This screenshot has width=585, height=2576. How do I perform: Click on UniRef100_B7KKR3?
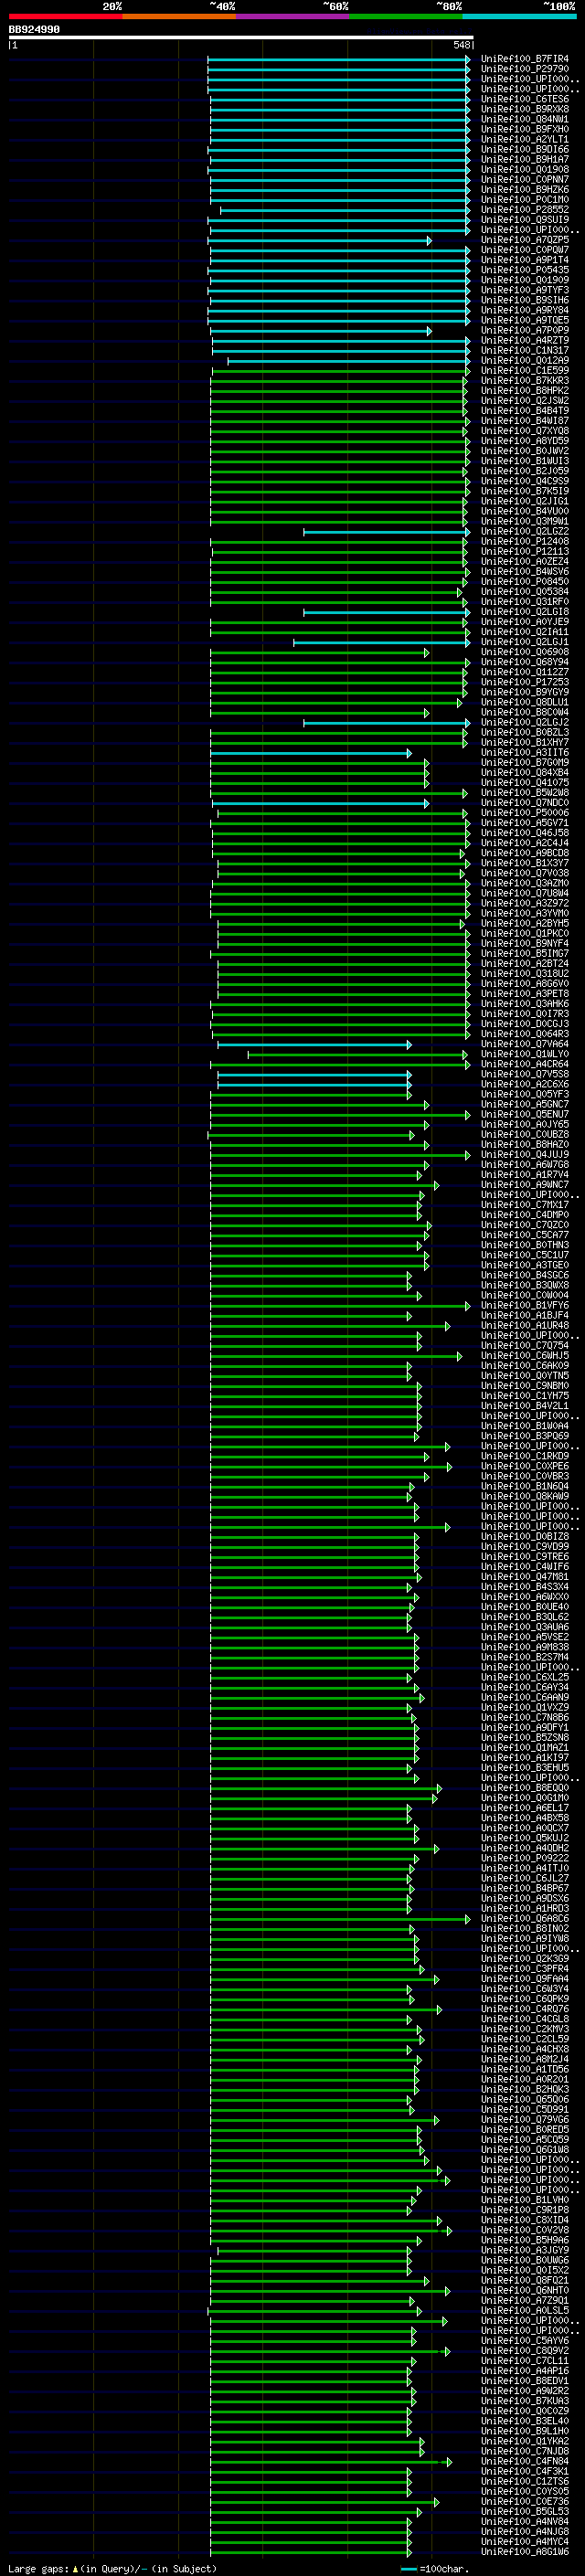point(525,380)
